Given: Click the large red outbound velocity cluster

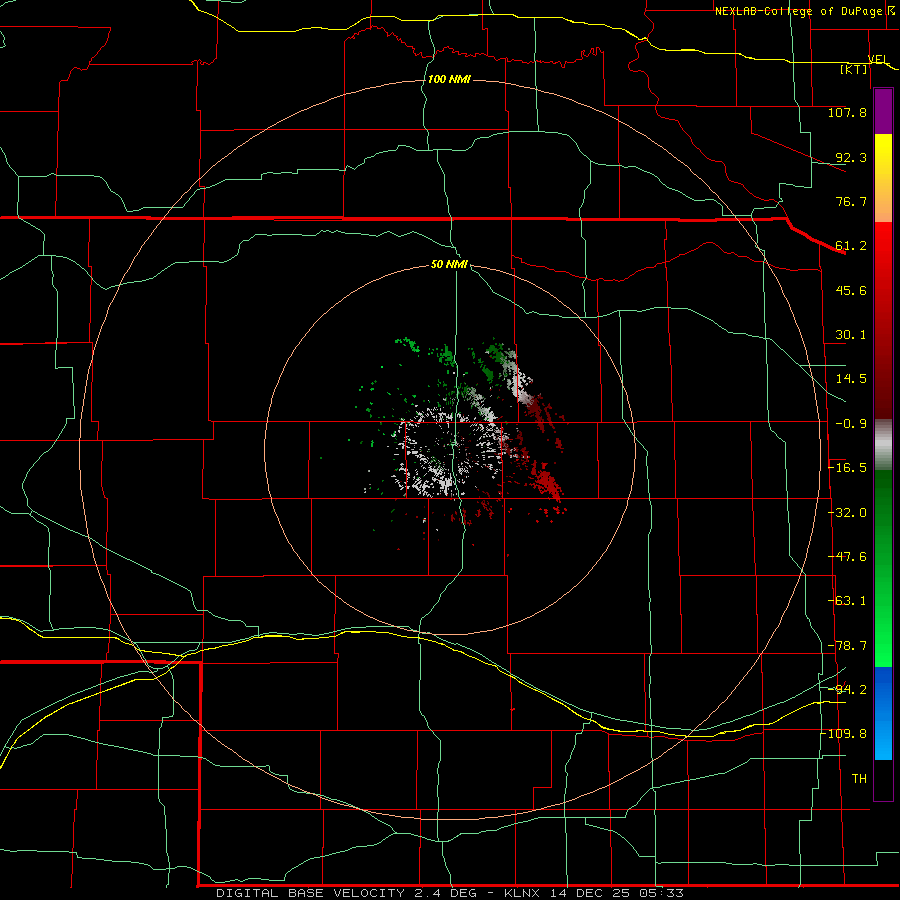Looking at the screenshot, I should point(547,484).
